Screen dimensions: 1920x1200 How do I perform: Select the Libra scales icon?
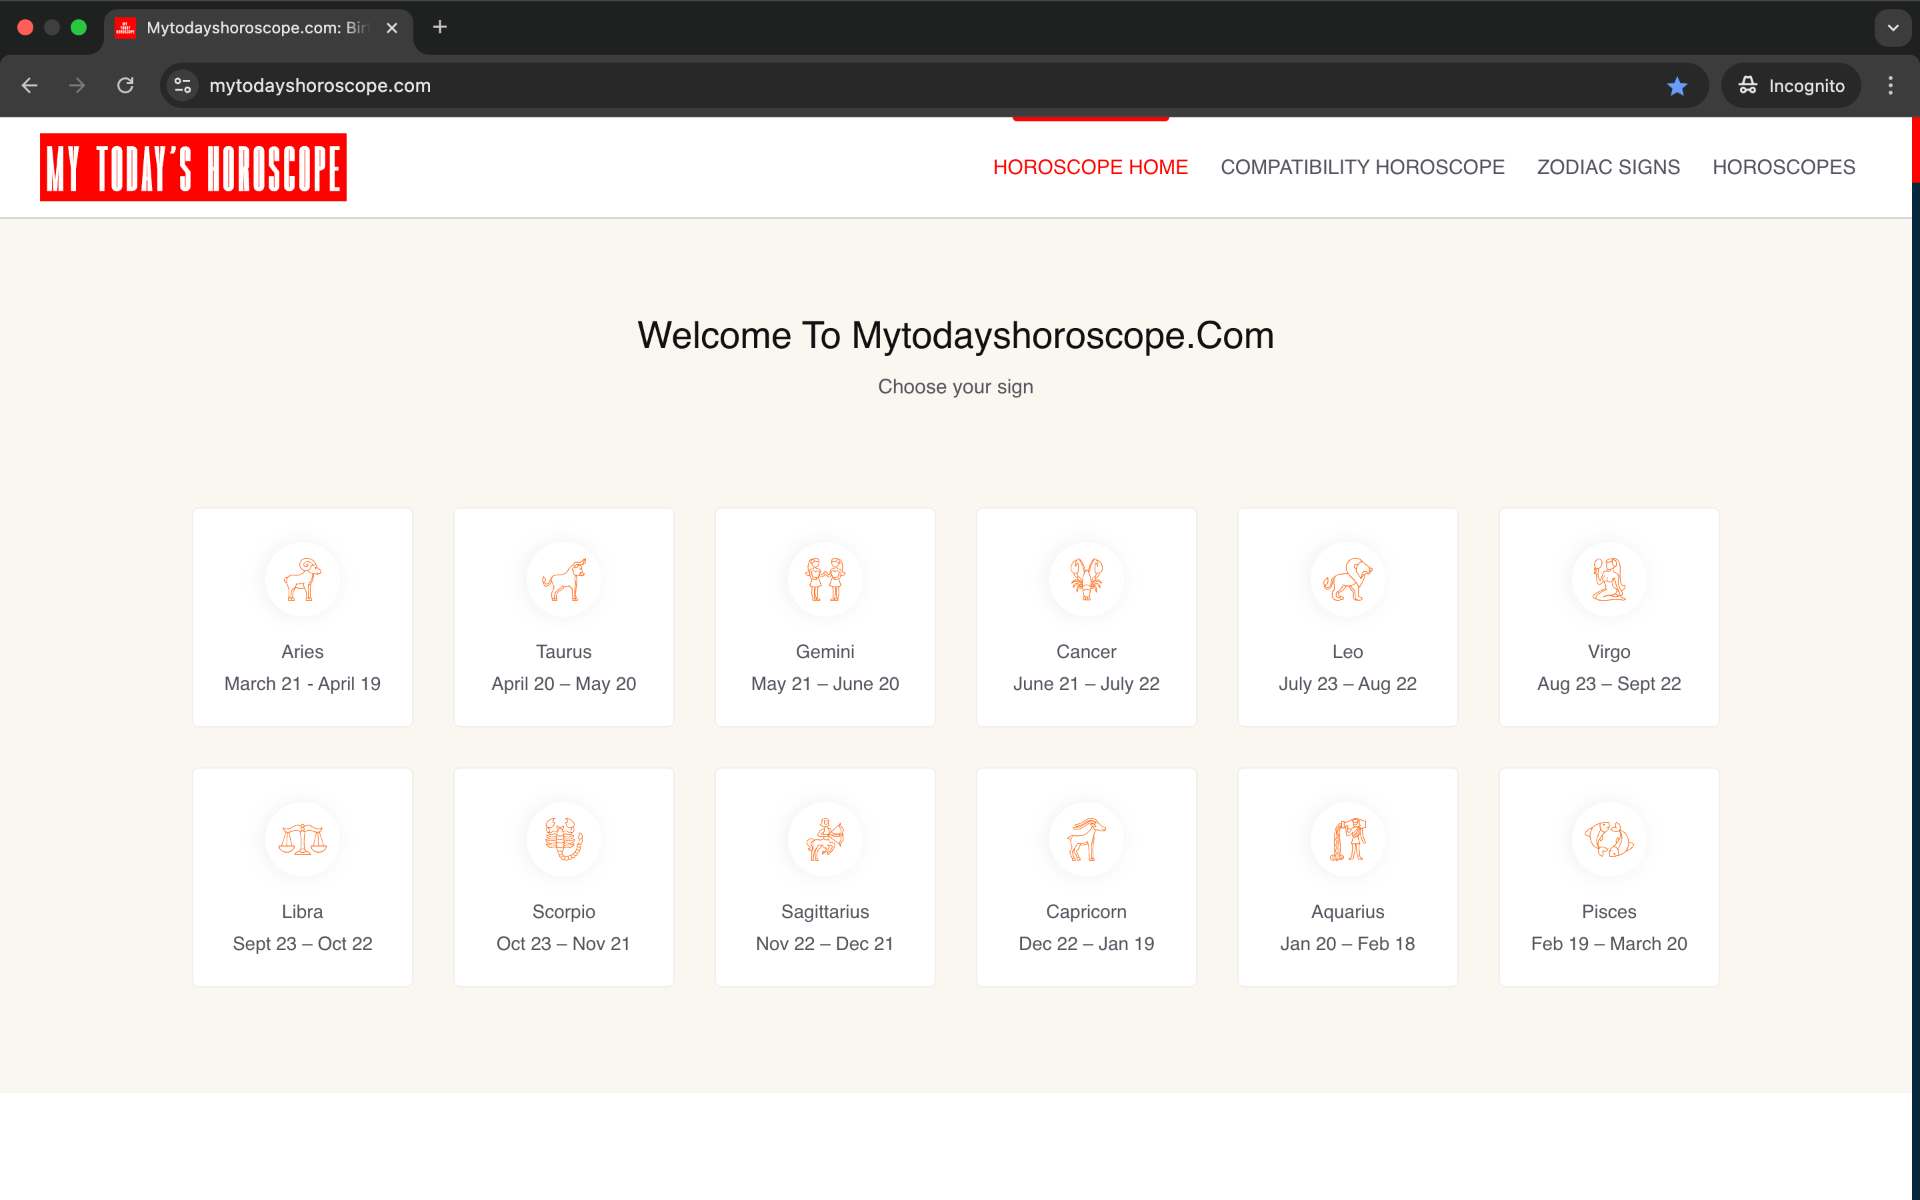coord(302,839)
